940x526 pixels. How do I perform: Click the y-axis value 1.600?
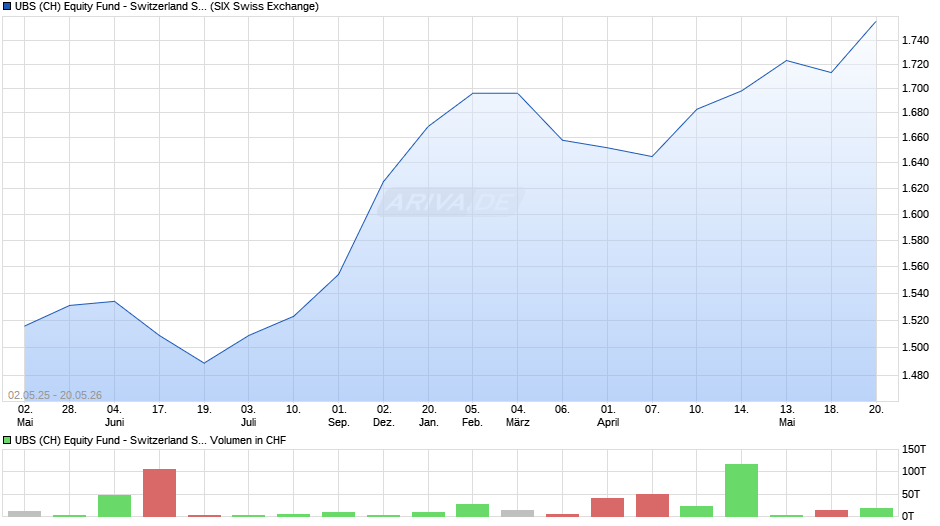[915, 214]
